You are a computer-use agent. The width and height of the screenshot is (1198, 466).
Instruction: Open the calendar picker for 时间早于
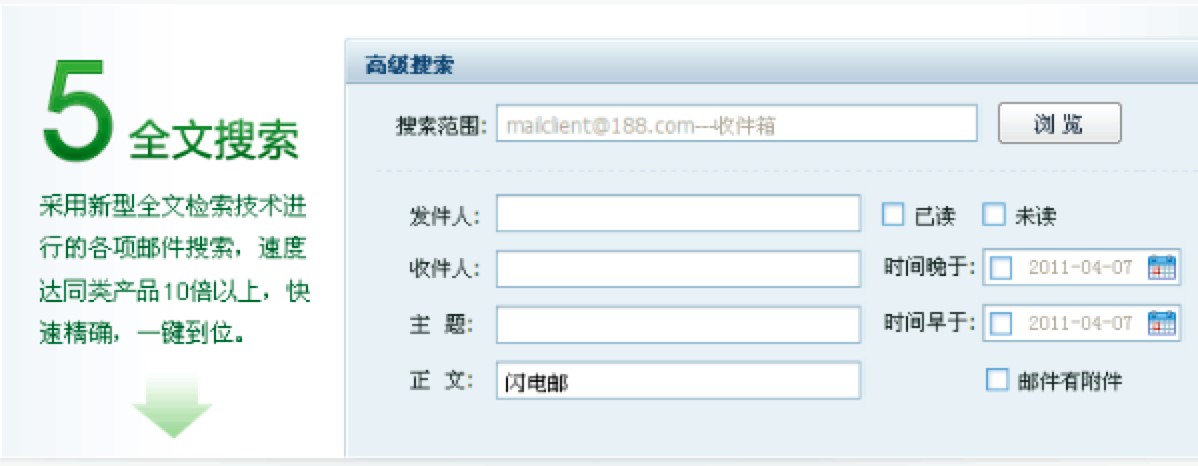coord(1161,323)
